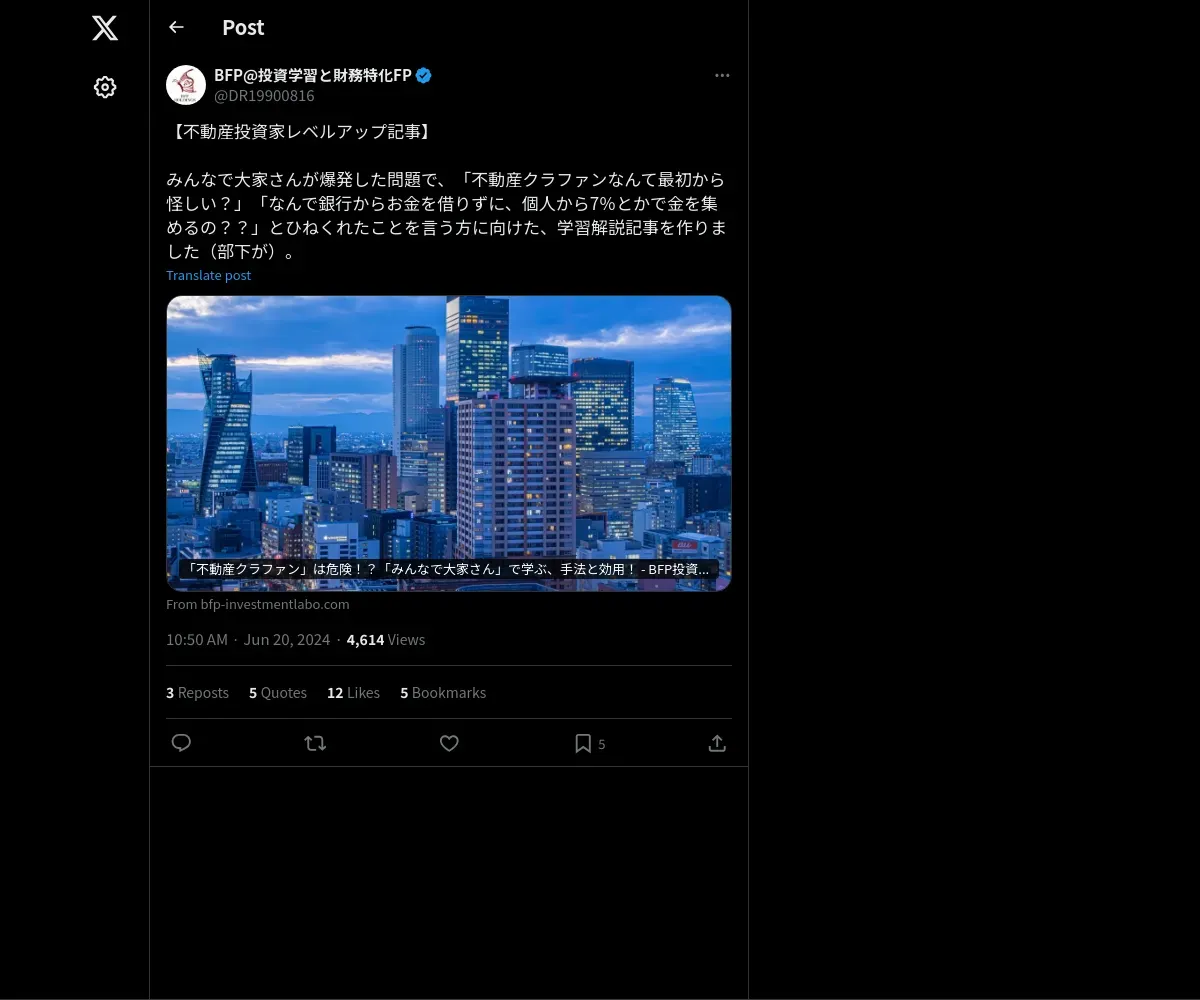Click the share upload icon
The width and height of the screenshot is (1200, 1000).
(x=717, y=743)
